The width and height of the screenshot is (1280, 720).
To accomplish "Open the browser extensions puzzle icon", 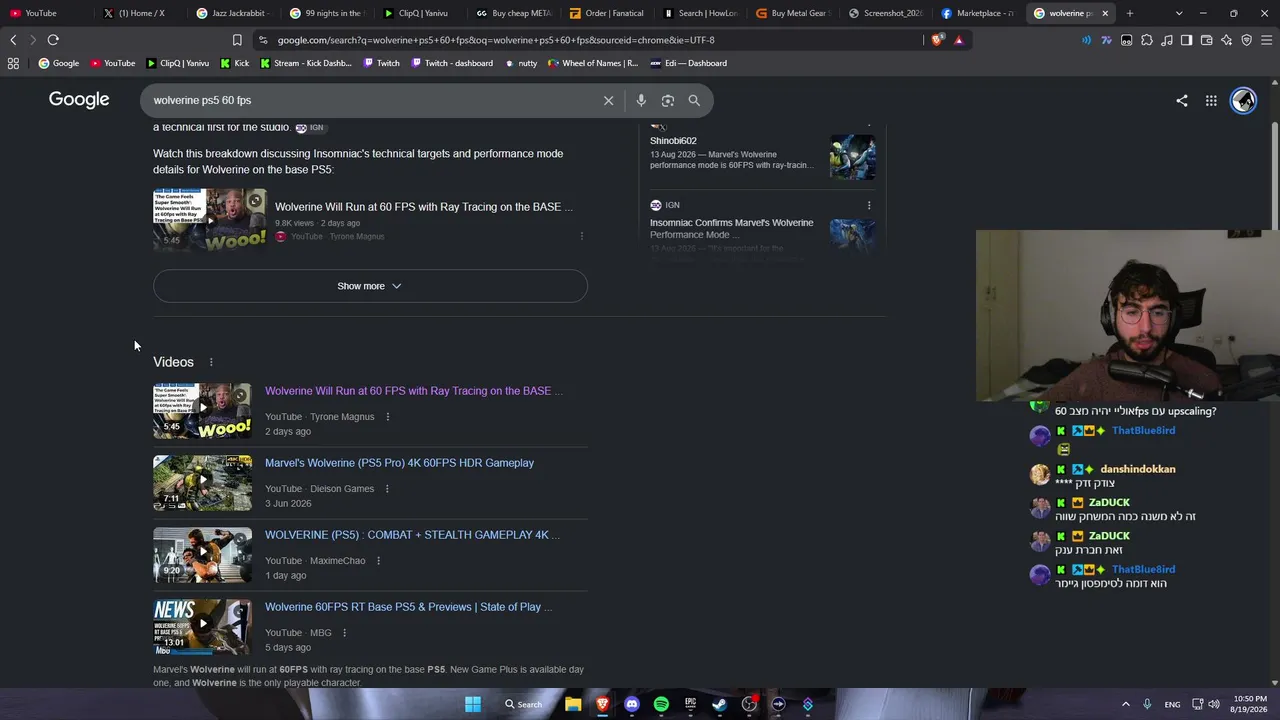I will point(1147,40).
